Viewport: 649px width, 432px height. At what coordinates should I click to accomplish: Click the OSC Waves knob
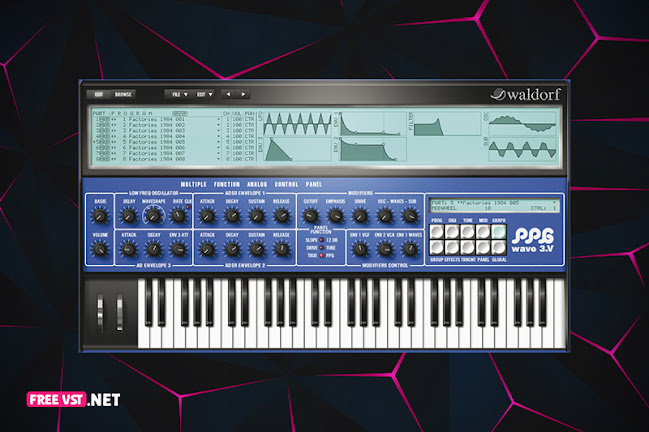[x=385, y=216]
